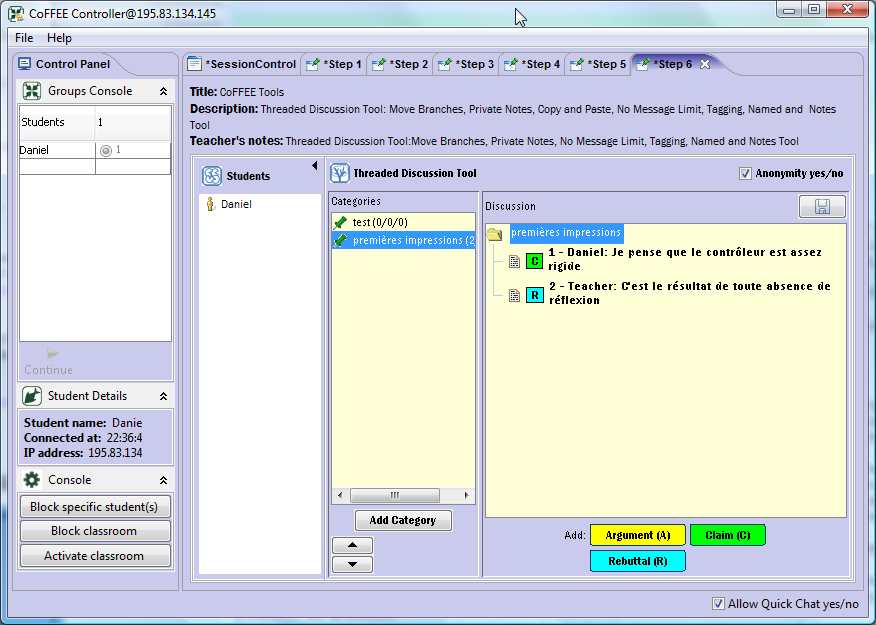Click the Add Category button

coord(403,520)
